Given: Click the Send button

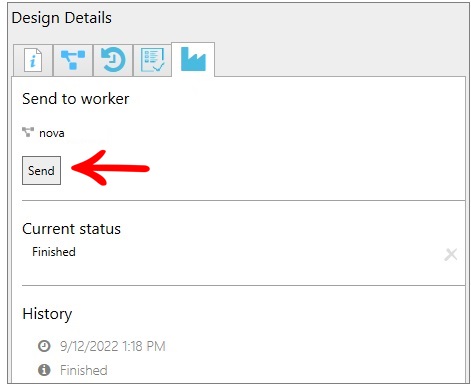Looking at the screenshot, I should 41,170.
